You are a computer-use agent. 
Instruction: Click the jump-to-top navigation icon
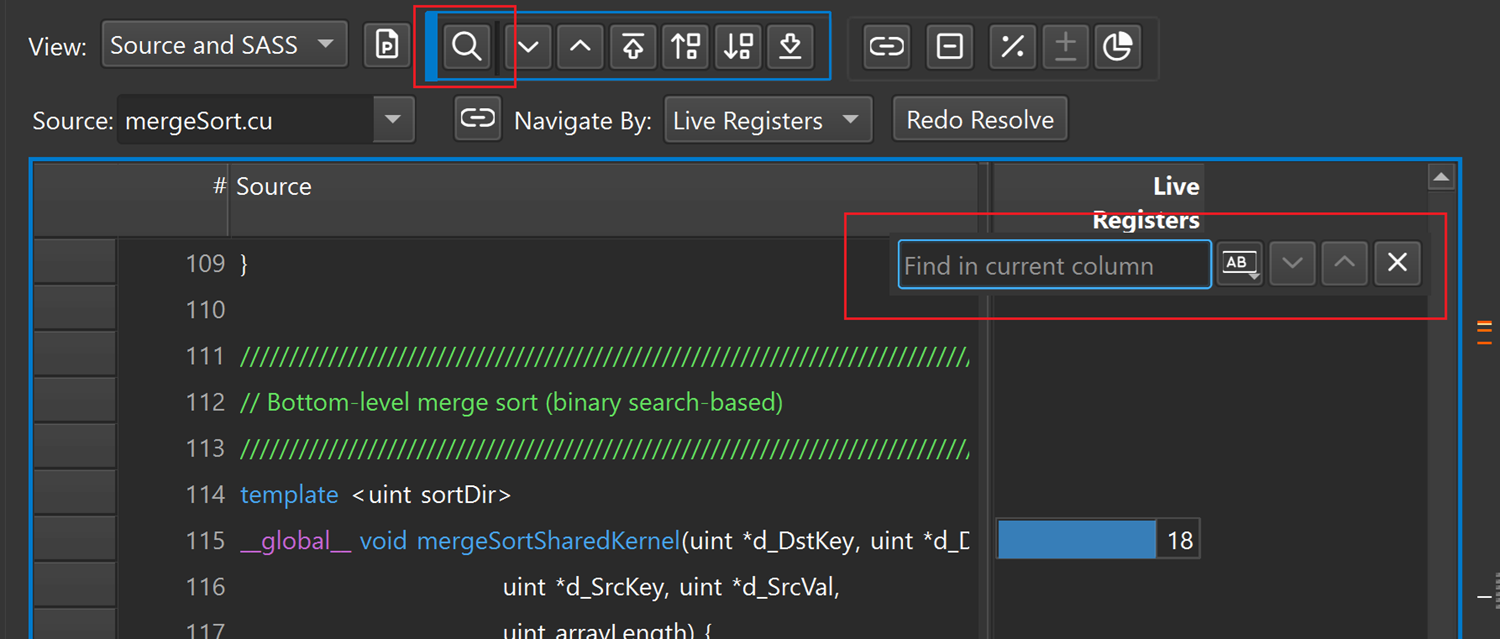633,45
